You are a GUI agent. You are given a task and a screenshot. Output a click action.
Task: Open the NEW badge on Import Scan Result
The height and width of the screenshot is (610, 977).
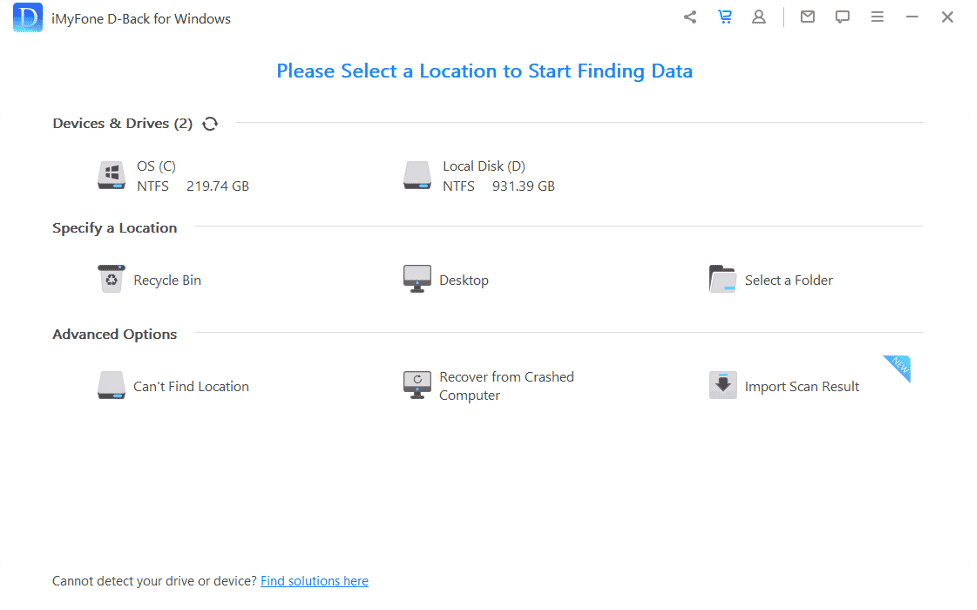(896, 369)
